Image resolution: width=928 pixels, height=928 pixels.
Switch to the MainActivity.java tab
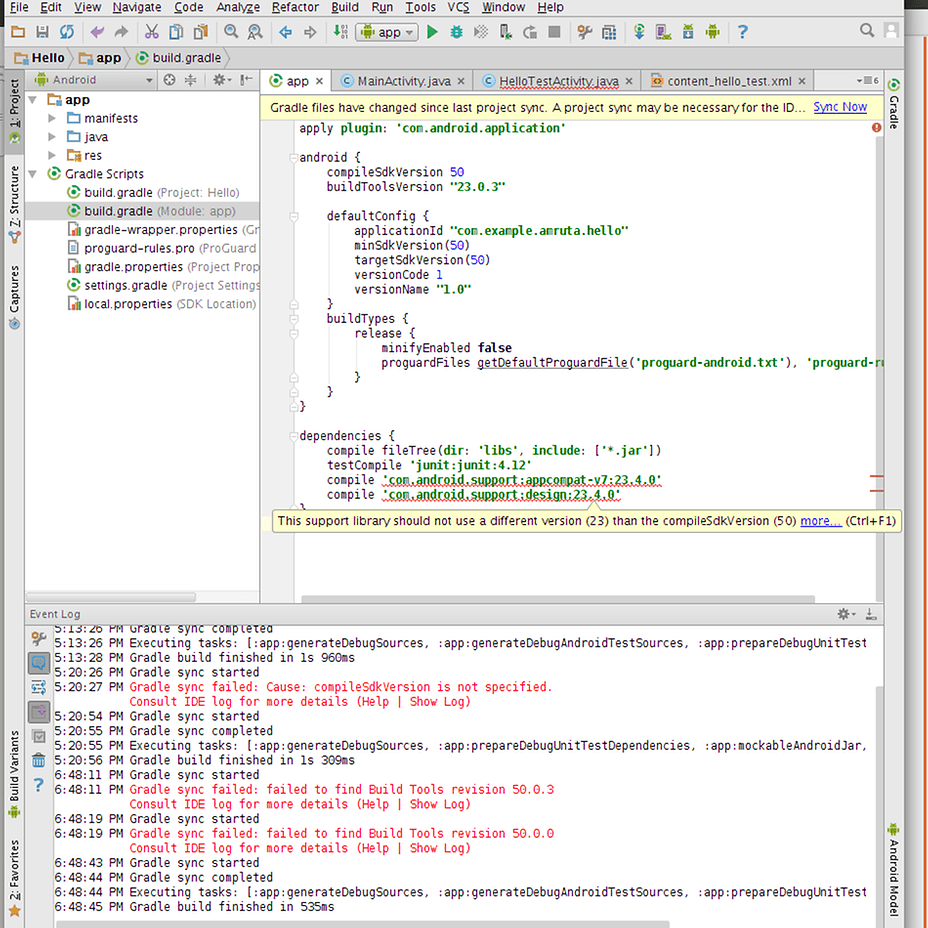(403, 81)
